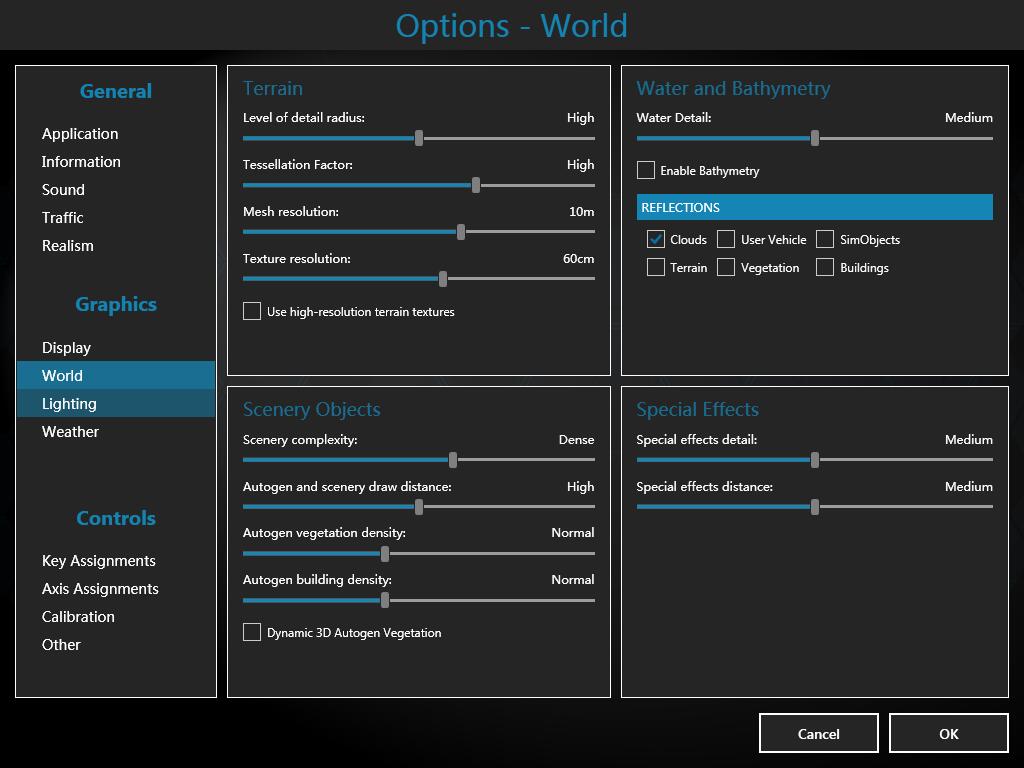Uncheck the Clouds reflection checkbox
The image size is (1024, 768).
point(656,239)
